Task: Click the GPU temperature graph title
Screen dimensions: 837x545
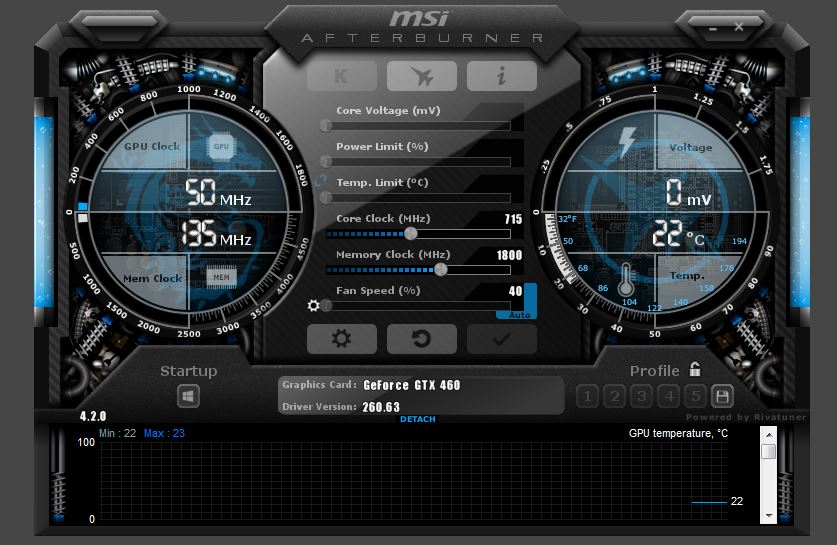Action: point(678,433)
